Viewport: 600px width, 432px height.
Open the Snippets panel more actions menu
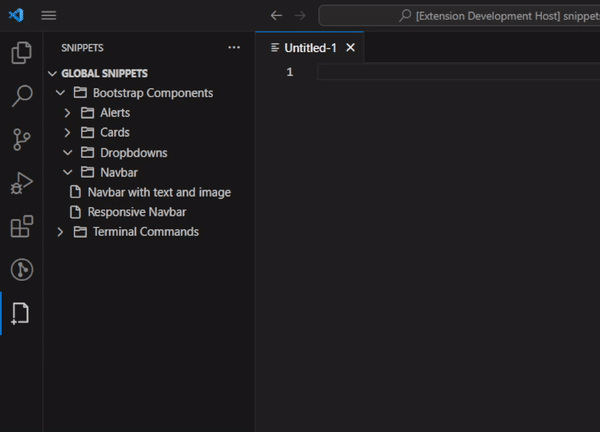tap(234, 48)
